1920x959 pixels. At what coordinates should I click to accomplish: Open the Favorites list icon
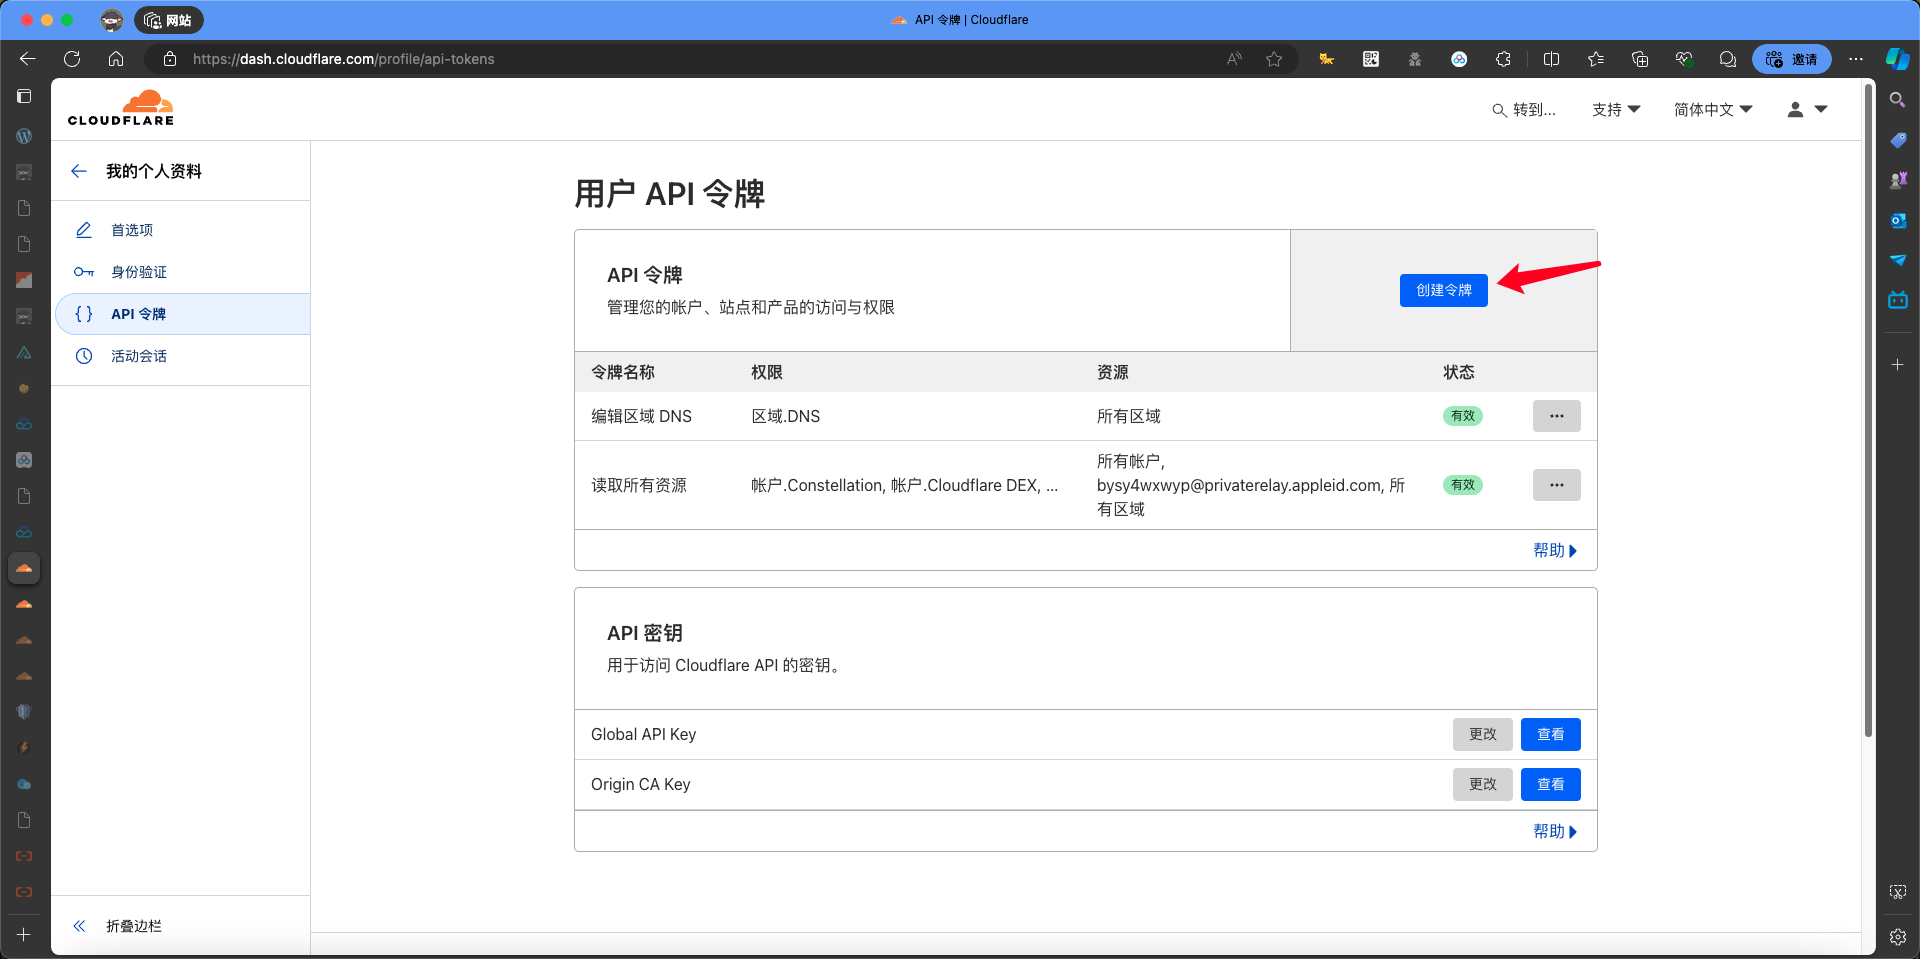point(1596,59)
